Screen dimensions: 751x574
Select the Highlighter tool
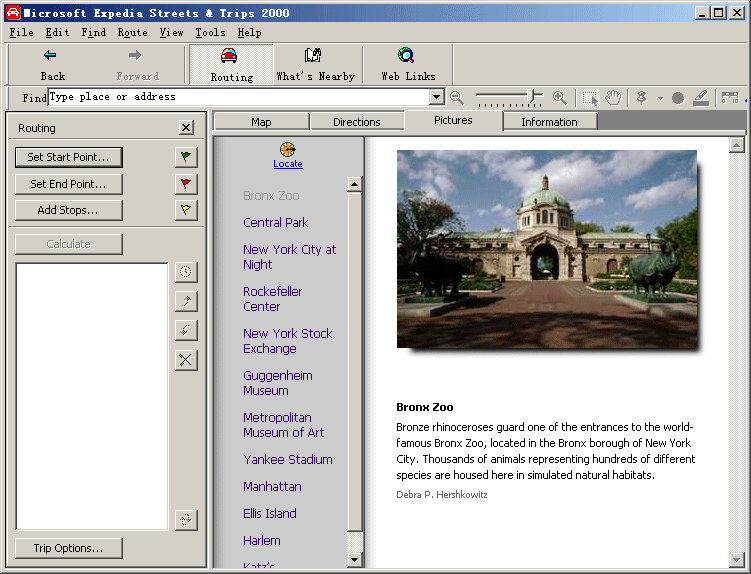[701, 98]
